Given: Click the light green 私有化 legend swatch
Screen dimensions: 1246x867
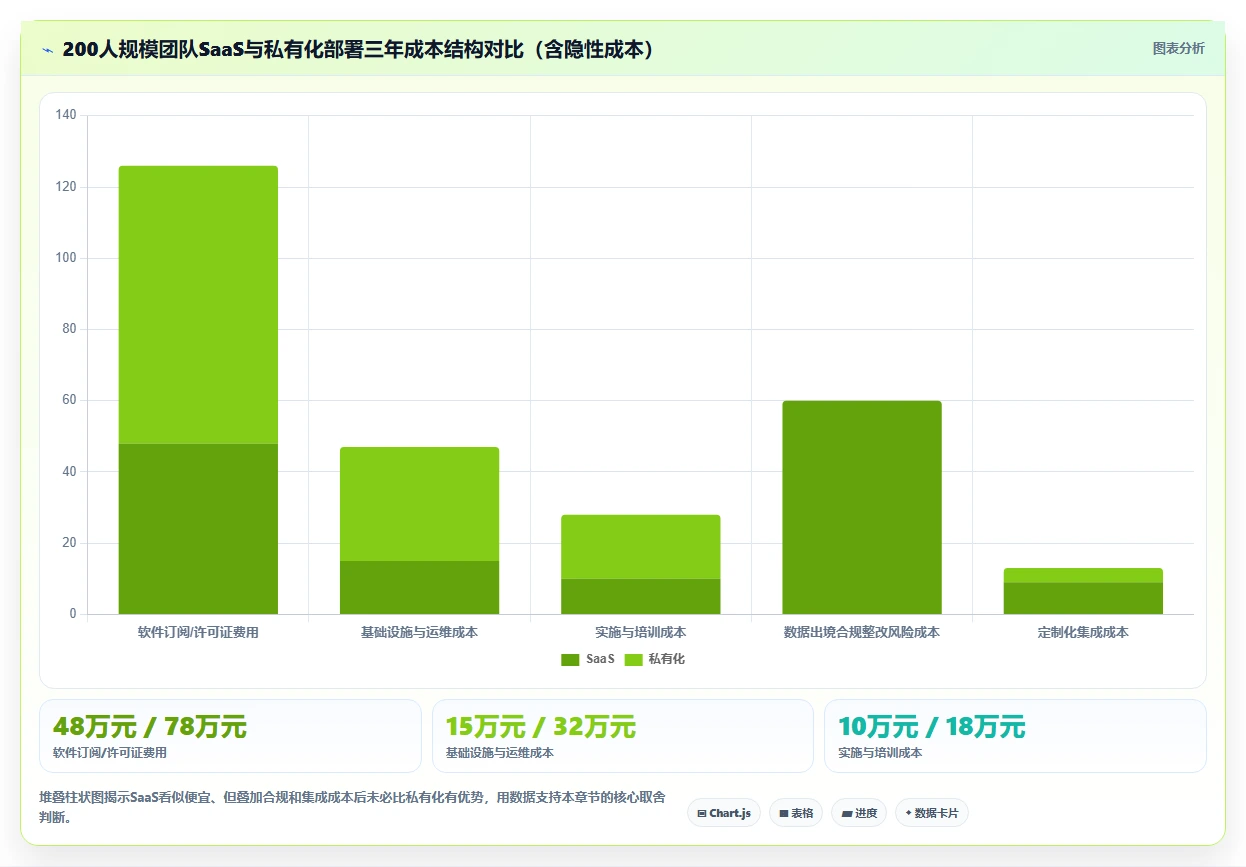Looking at the screenshot, I should (x=633, y=659).
